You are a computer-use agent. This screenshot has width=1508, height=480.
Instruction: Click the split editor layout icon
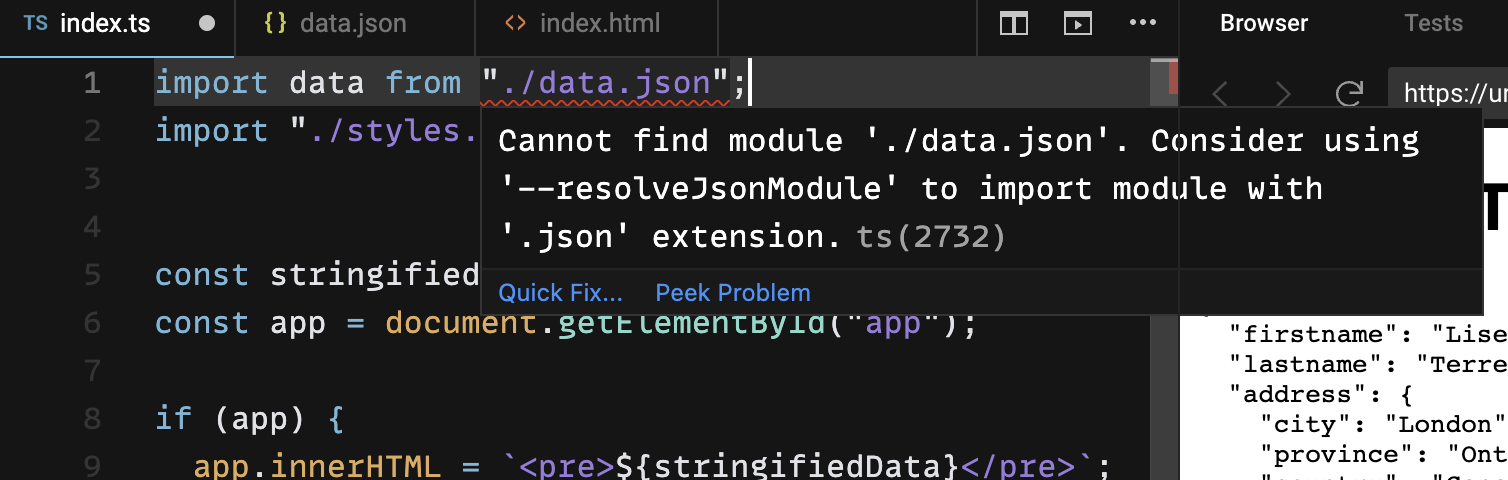(x=1014, y=24)
